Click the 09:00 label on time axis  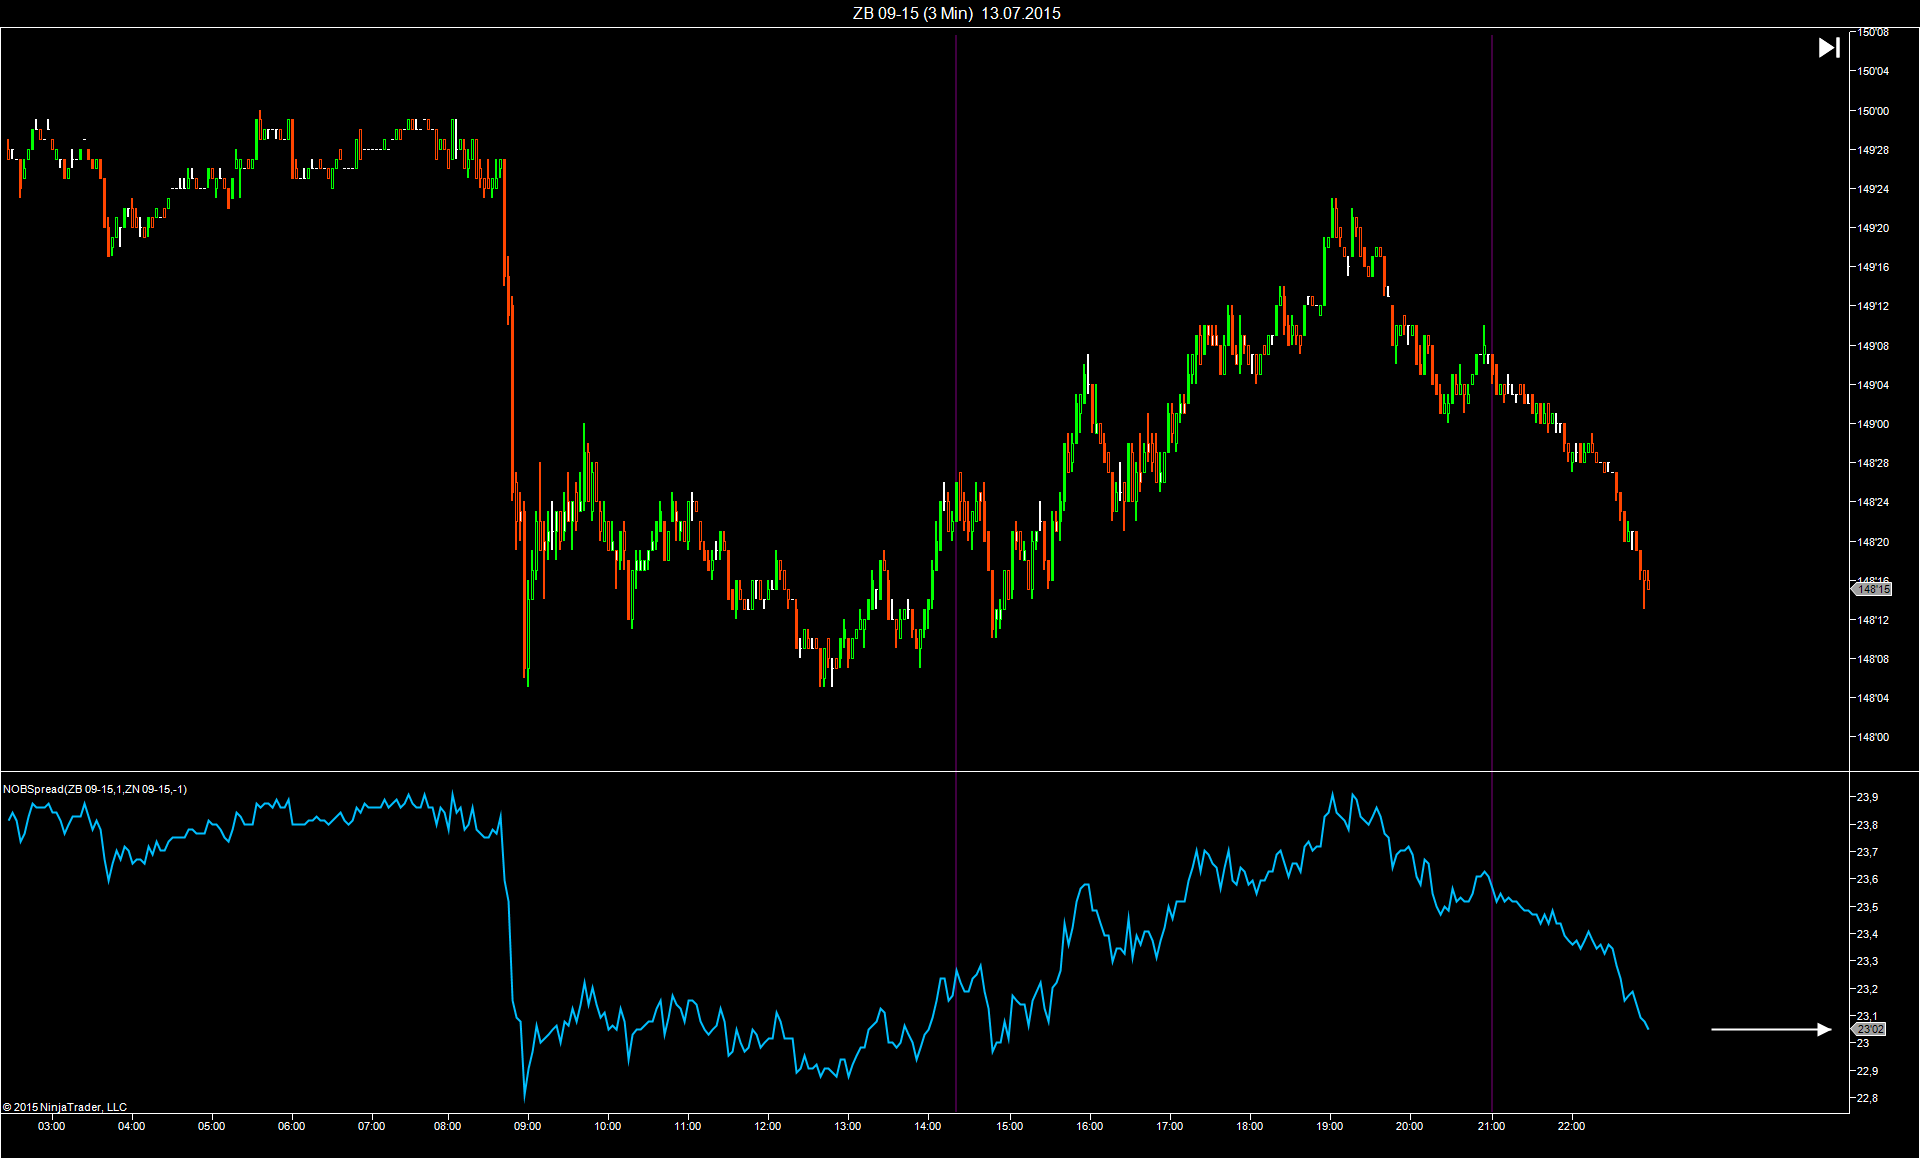(x=527, y=1126)
